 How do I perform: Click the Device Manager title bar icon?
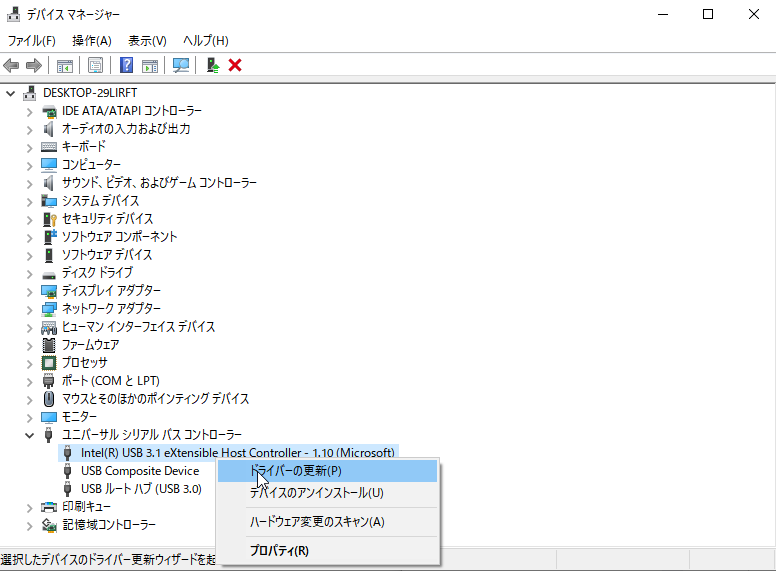tap(13, 14)
